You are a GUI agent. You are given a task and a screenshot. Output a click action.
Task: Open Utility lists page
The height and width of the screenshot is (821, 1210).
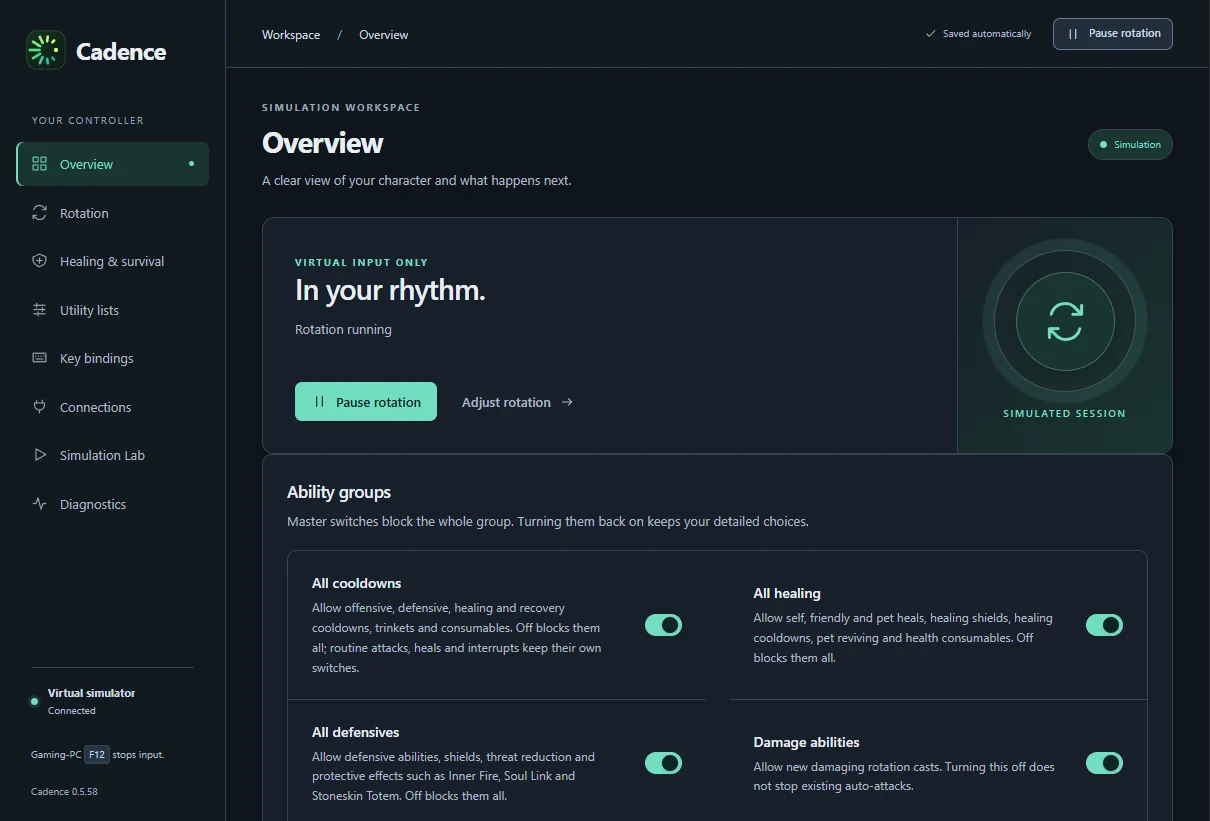[x=113, y=310]
